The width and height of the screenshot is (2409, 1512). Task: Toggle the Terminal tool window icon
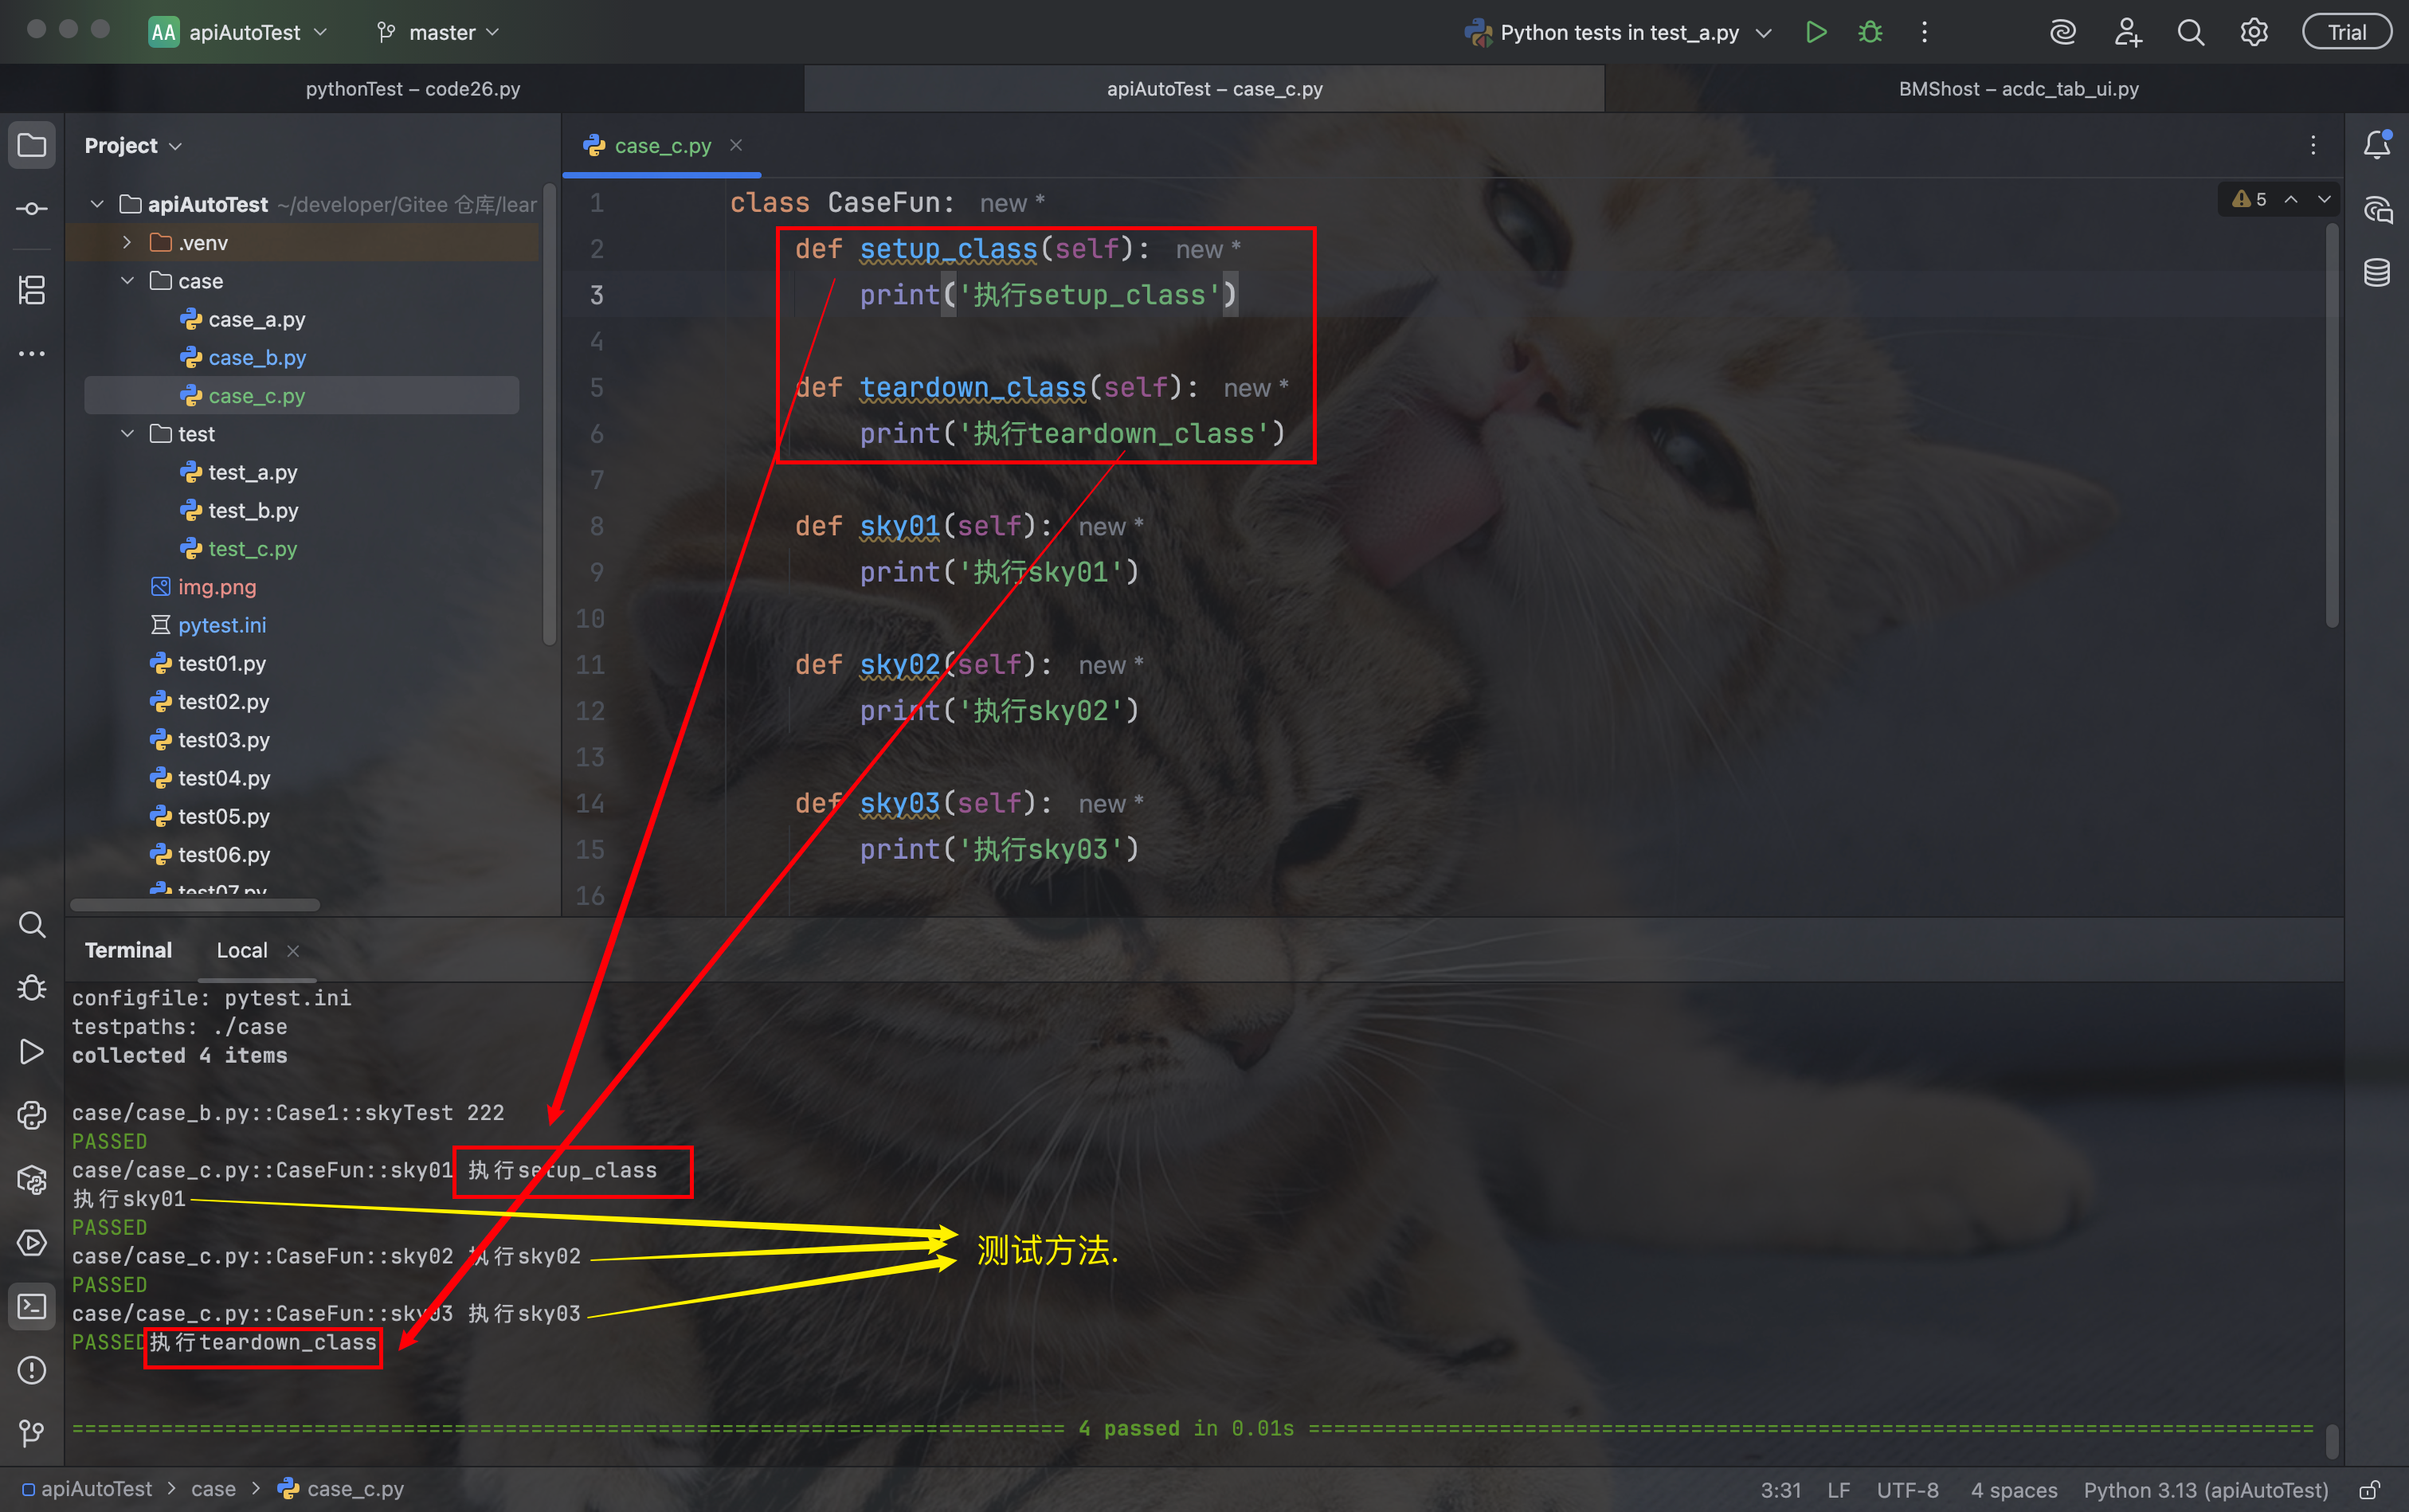[x=32, y=1306]
